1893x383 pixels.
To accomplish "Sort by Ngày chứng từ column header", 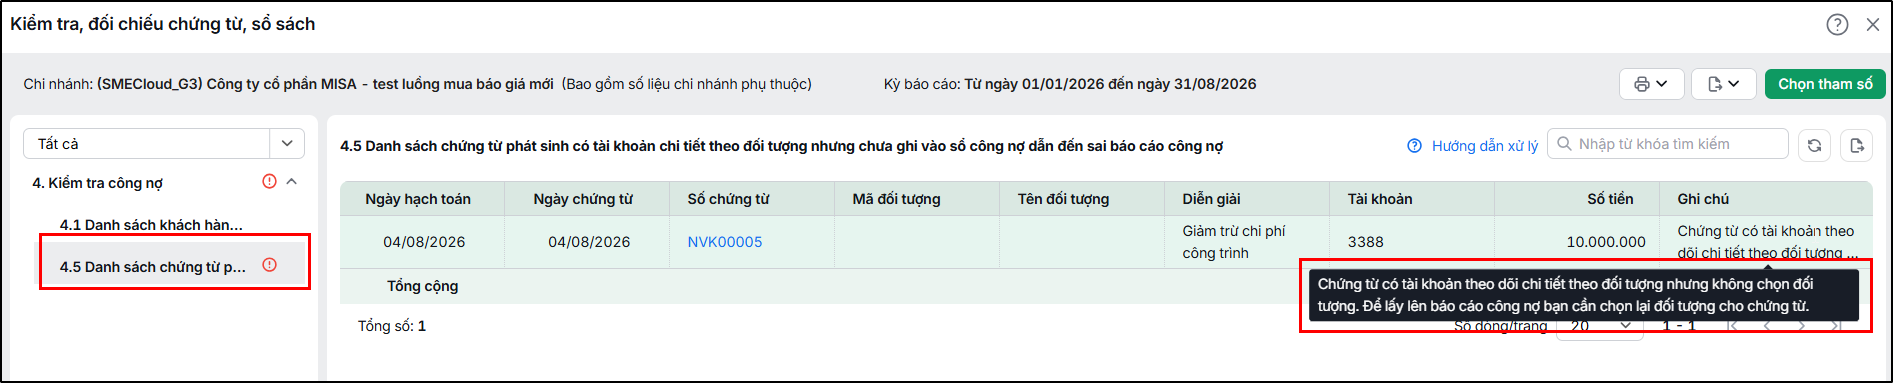I will point(587,199).
